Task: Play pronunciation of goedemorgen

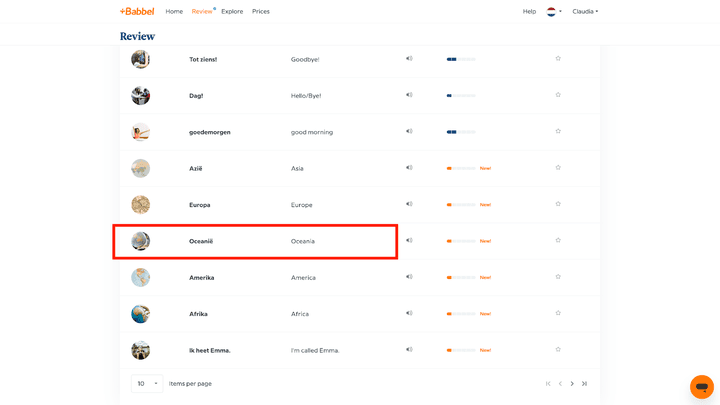Action: point(409,132)
